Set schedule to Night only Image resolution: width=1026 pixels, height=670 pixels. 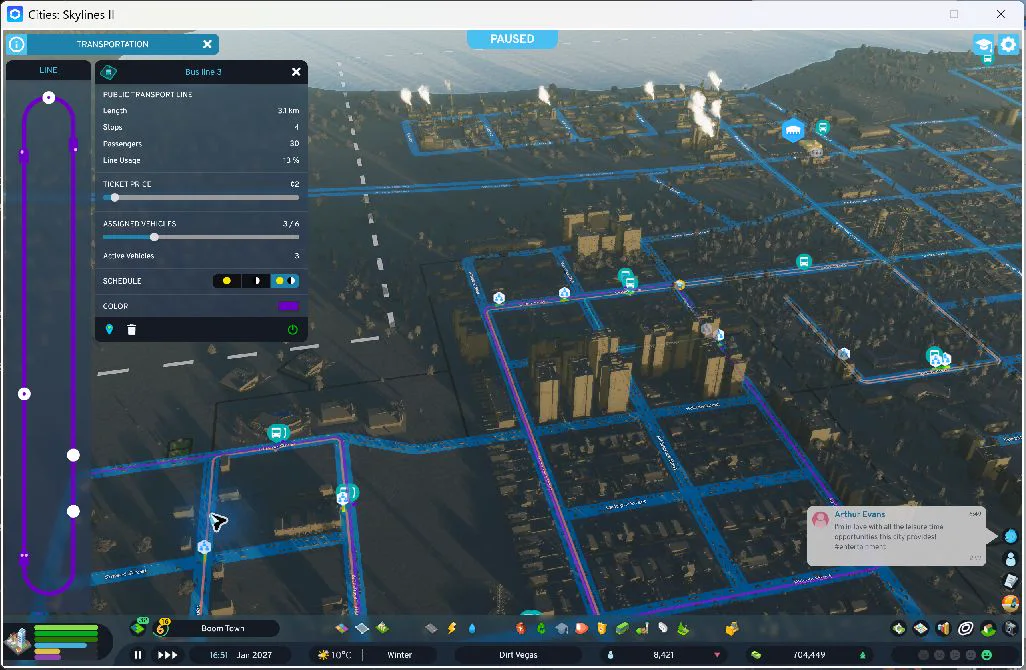tap(256, 281)
